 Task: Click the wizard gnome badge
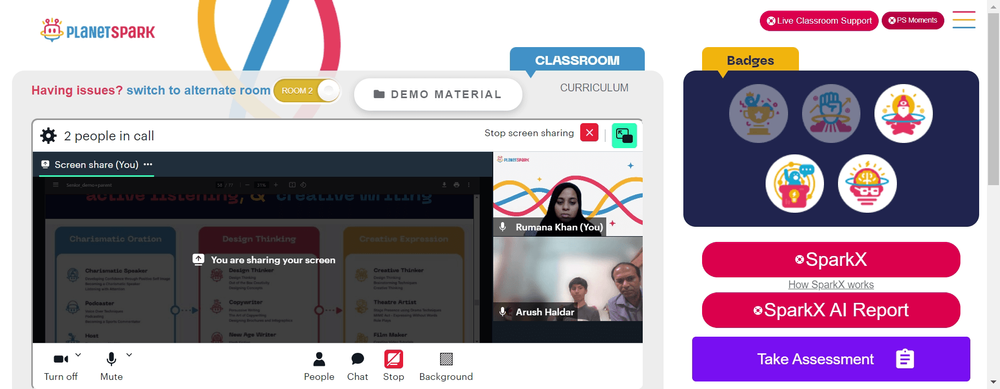click(904, 114)
